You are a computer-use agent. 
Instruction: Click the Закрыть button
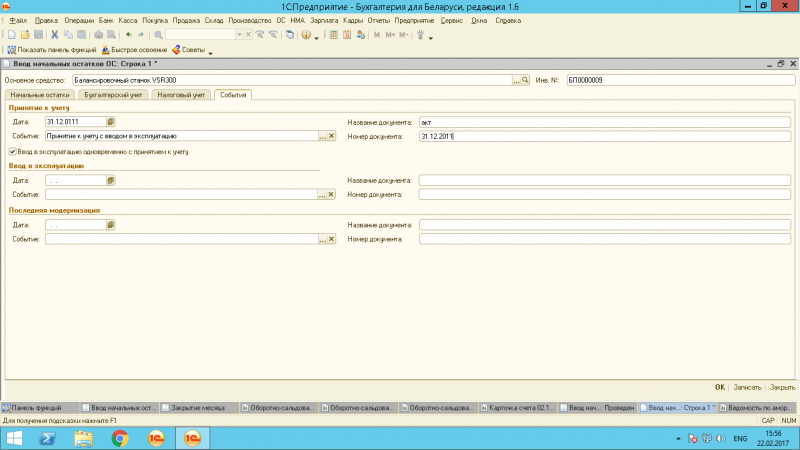click(782, 387)
